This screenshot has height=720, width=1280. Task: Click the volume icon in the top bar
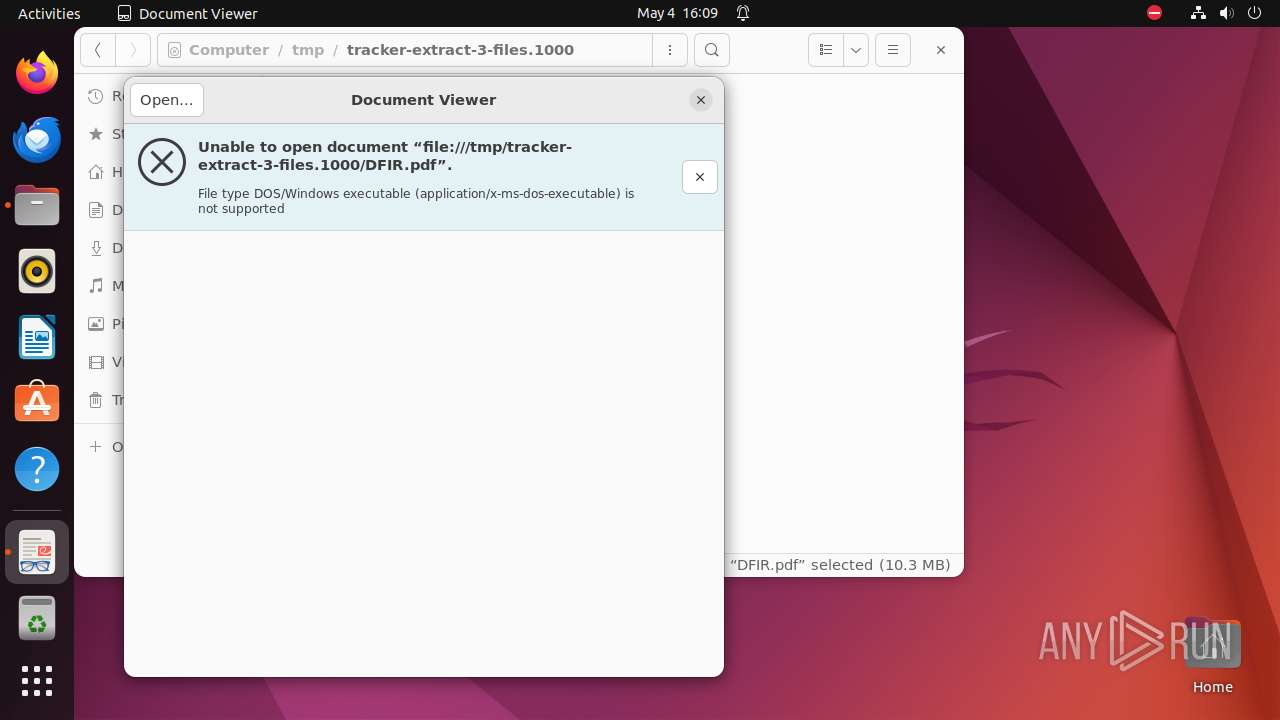click(1227, 13)
